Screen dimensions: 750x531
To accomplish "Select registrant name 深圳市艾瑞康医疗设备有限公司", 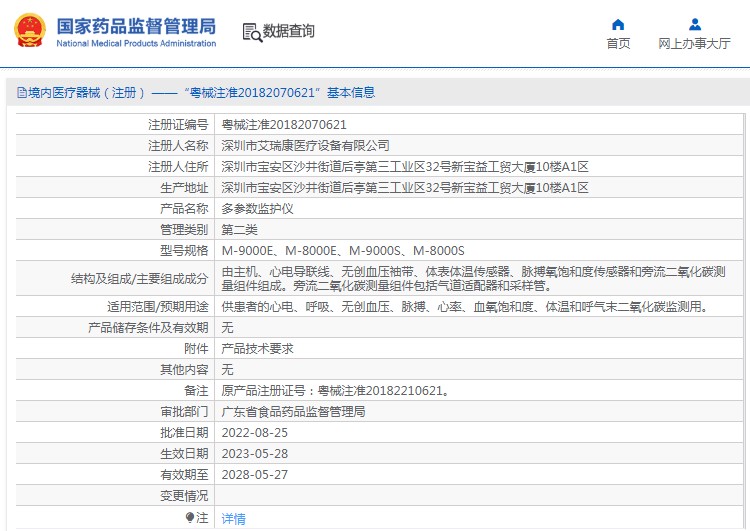I will pos(305,146).
